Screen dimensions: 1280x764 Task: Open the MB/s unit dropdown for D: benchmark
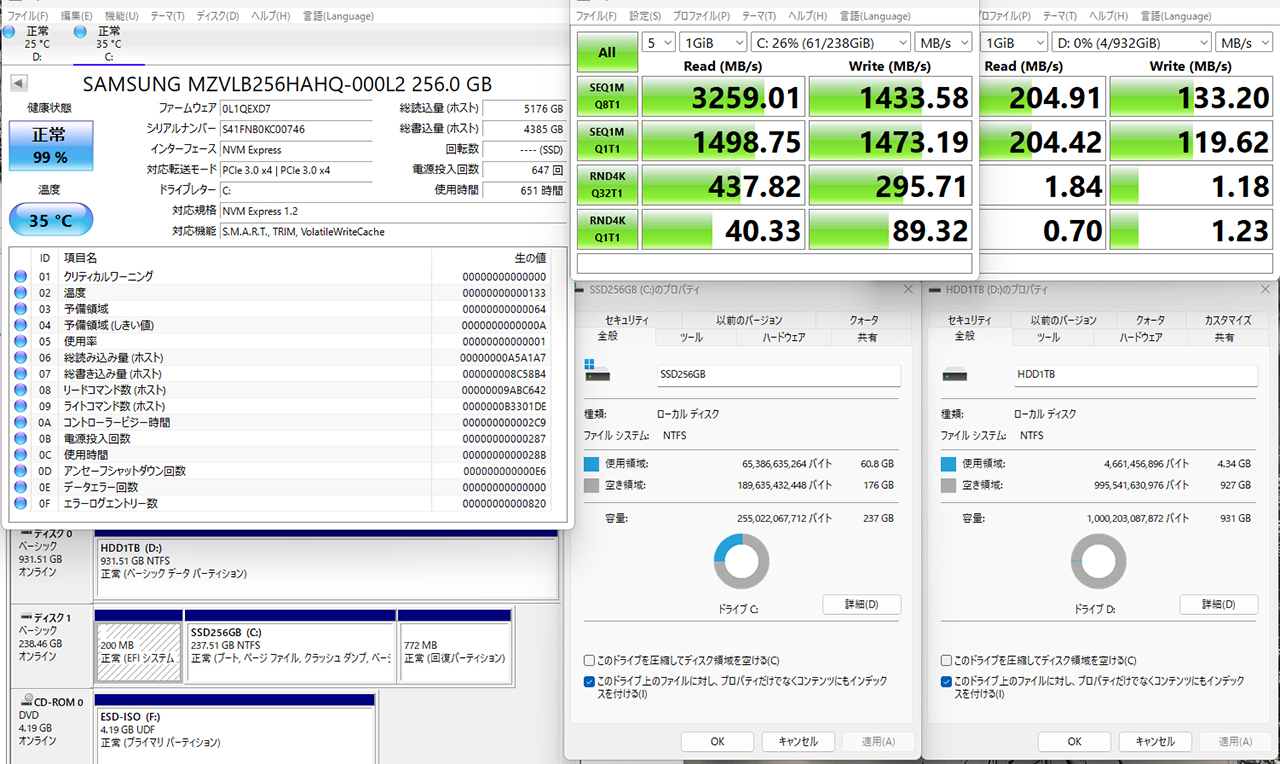pos(1244,42)
